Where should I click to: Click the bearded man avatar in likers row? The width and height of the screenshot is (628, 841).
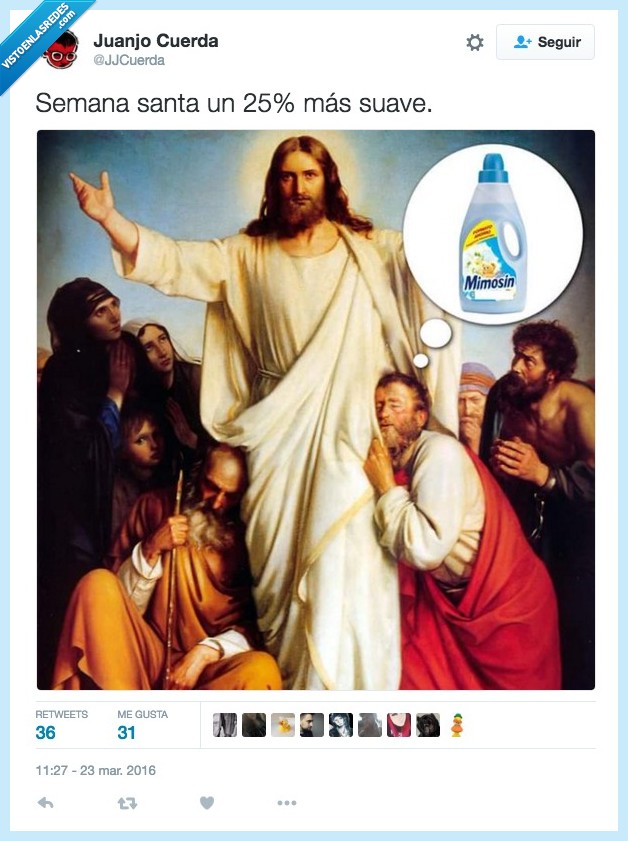[312, 725]
